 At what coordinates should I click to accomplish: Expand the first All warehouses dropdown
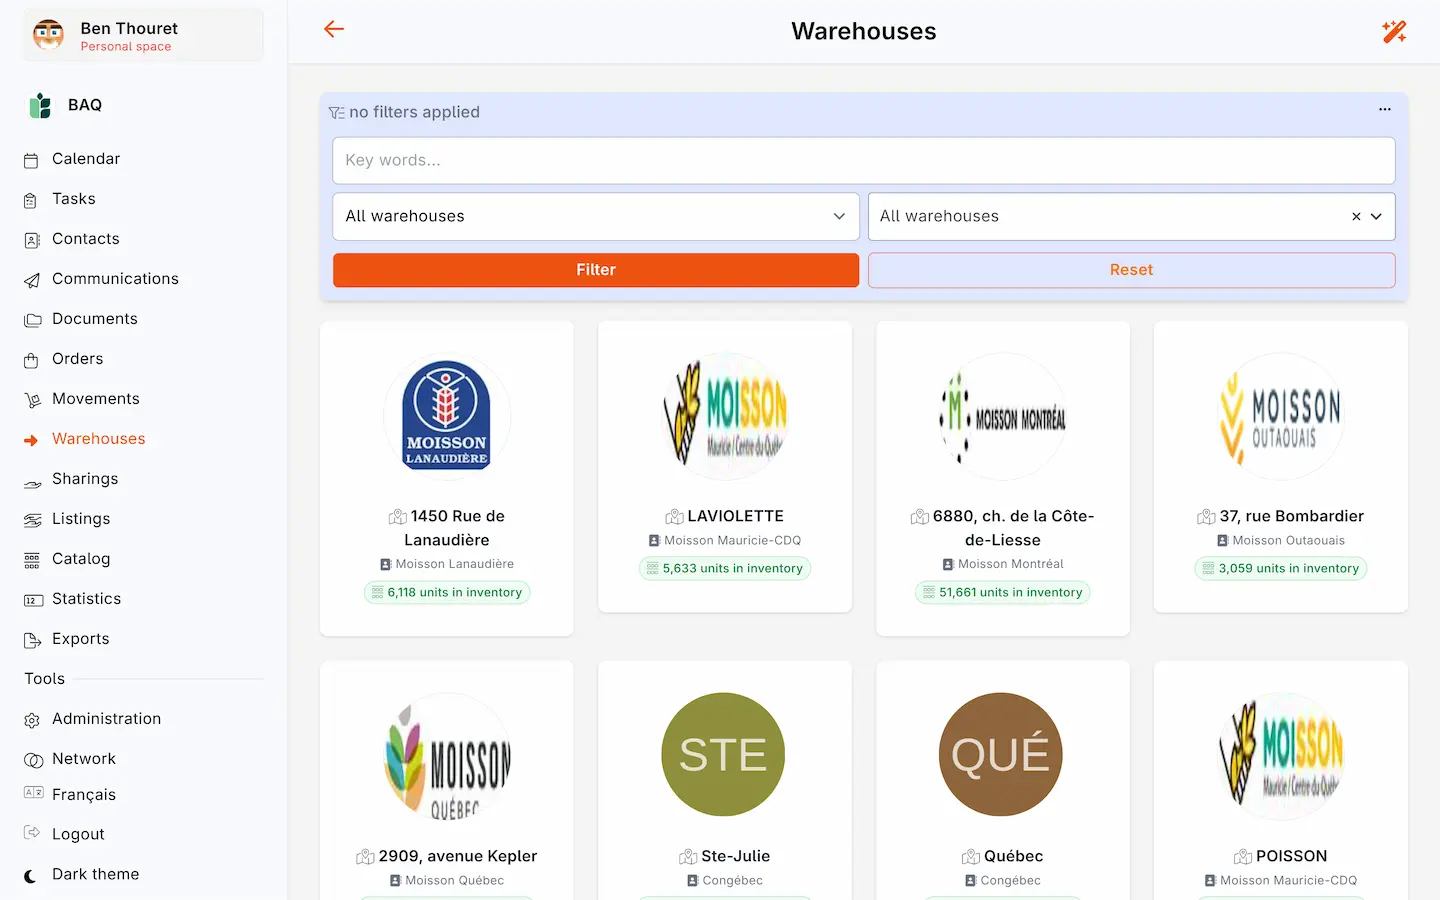596,216
